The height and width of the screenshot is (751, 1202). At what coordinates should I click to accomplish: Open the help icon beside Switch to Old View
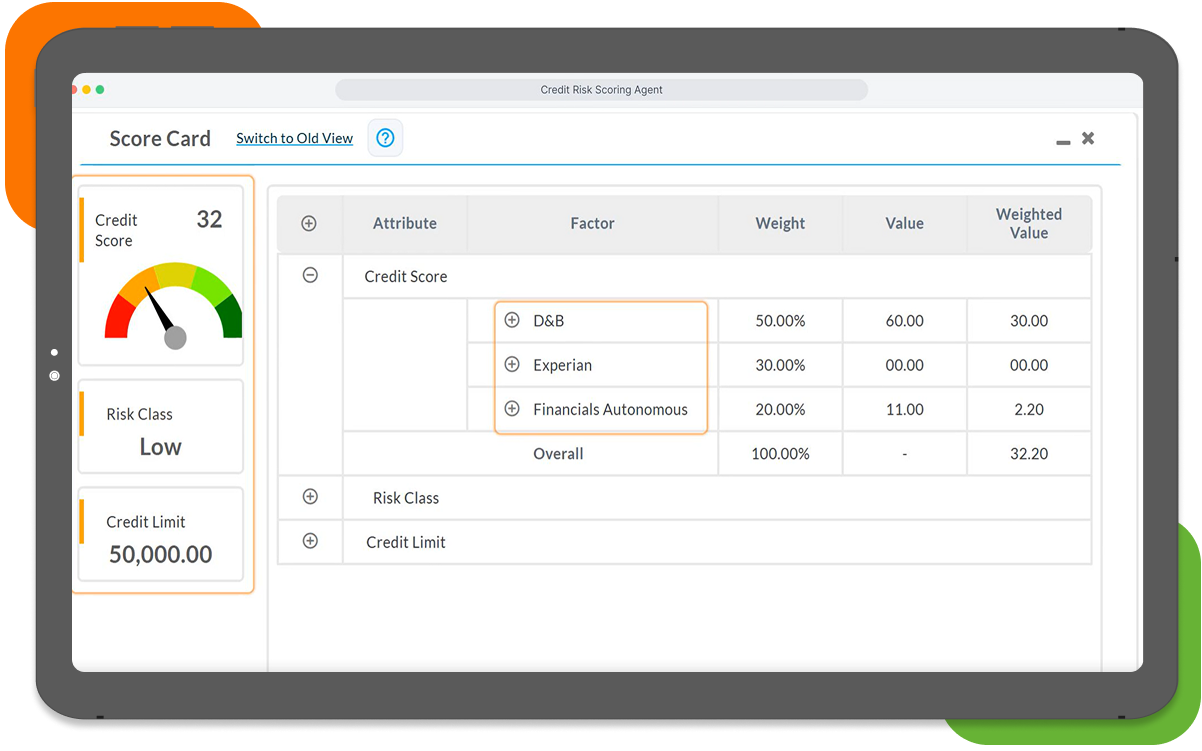385,138
